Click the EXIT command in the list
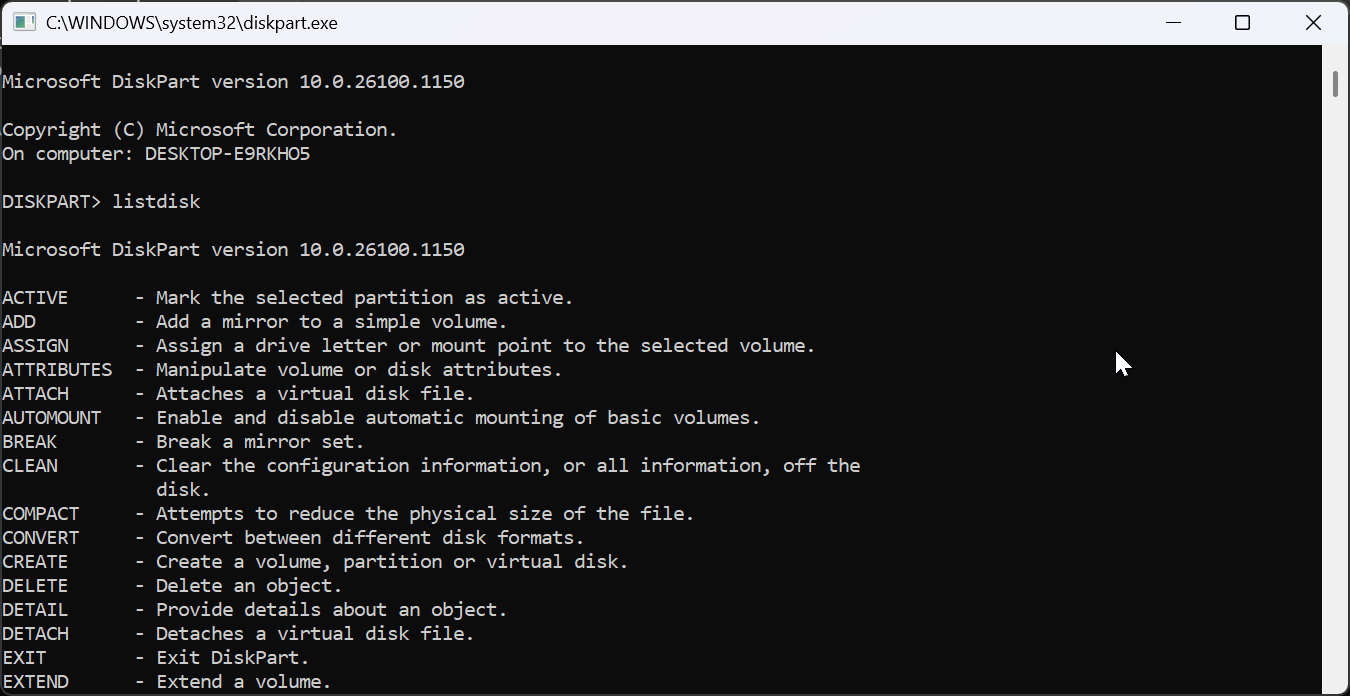The image size is (1350, 696). 24,658
